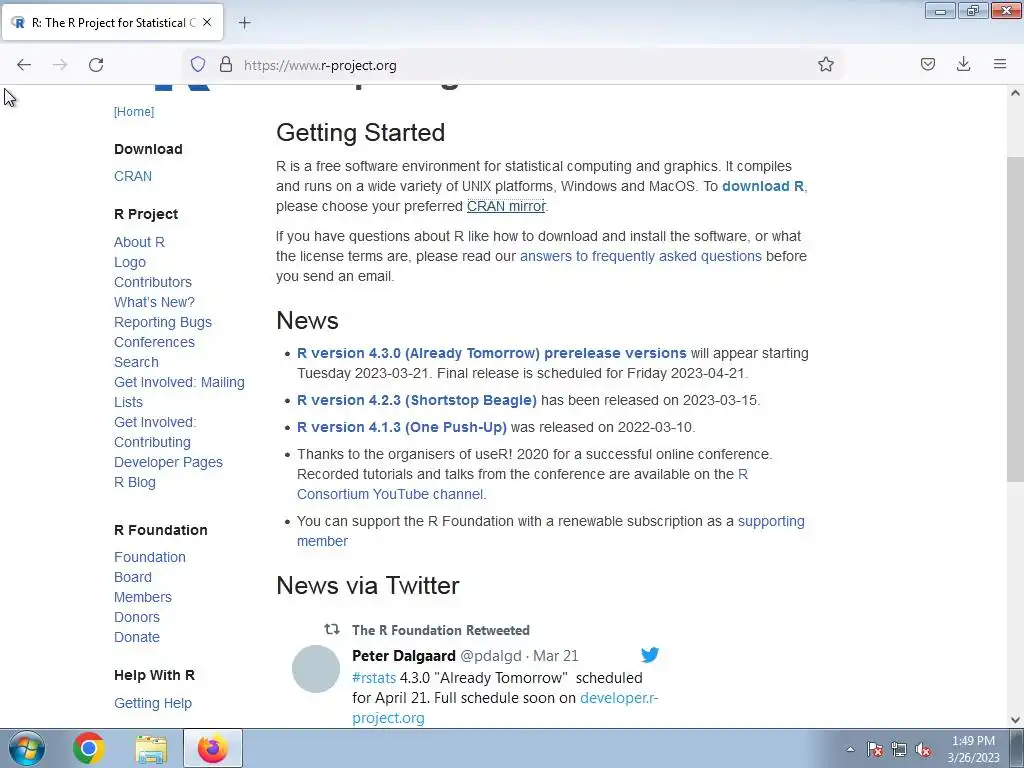Image resolution: width=1024 pixels, height=768 pixels.
Task: Open Get Involved: Contributing link
Action: [155, 432]
